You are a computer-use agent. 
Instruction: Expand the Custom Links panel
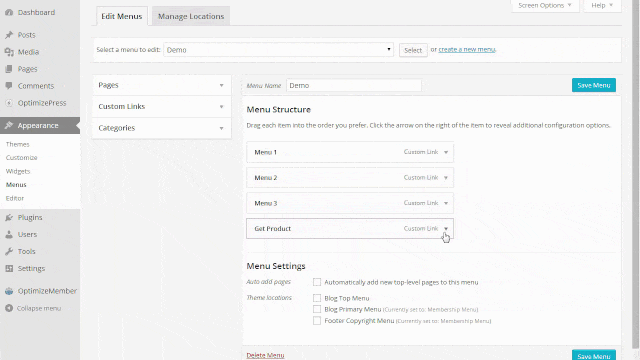[x=162, y=107]
